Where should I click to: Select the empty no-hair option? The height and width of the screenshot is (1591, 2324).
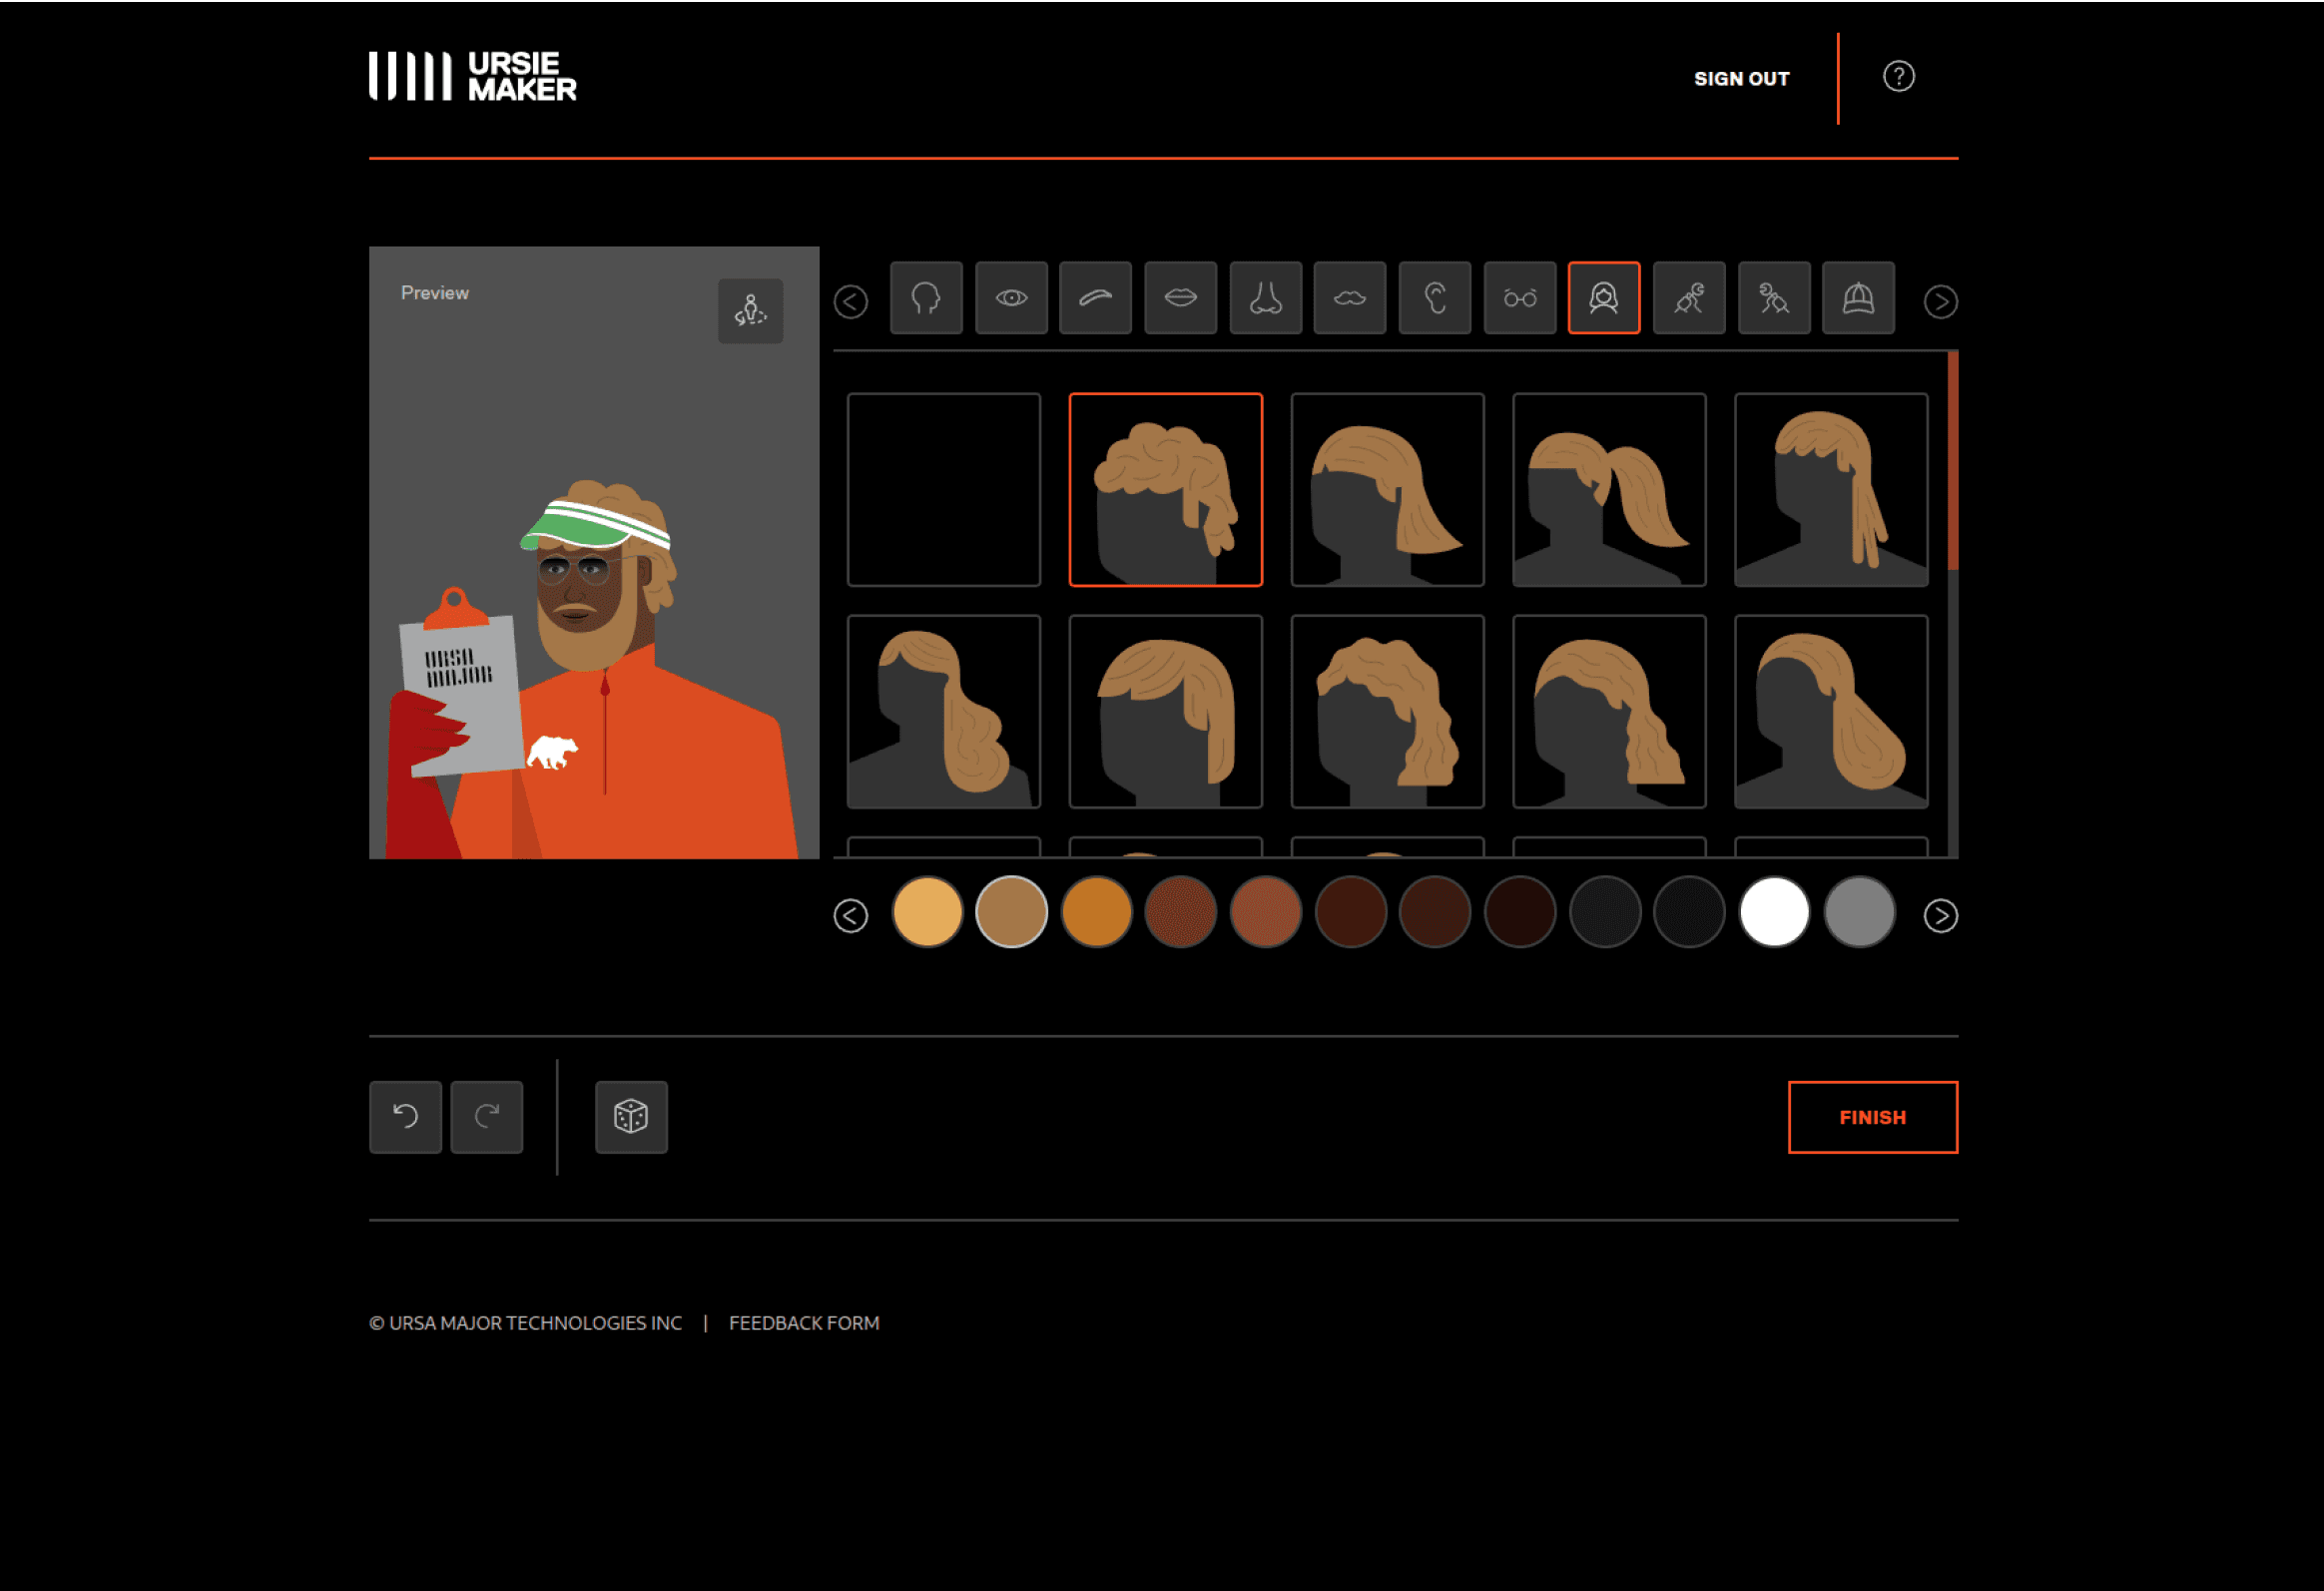click(x=943, y=489)
